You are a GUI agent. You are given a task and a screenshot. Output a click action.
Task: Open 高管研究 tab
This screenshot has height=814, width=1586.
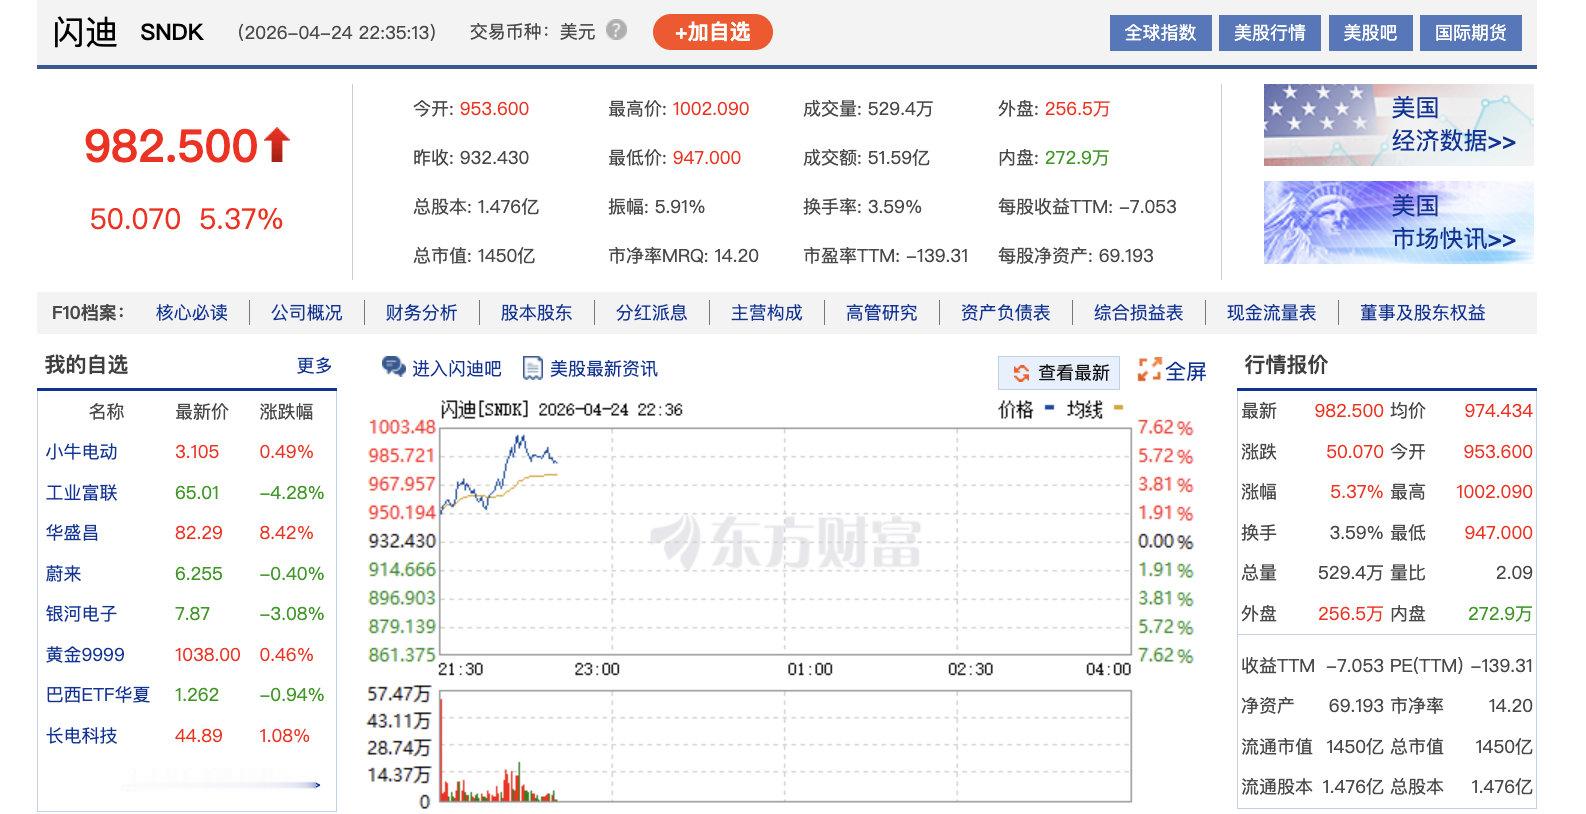click(x=882, y=313)
